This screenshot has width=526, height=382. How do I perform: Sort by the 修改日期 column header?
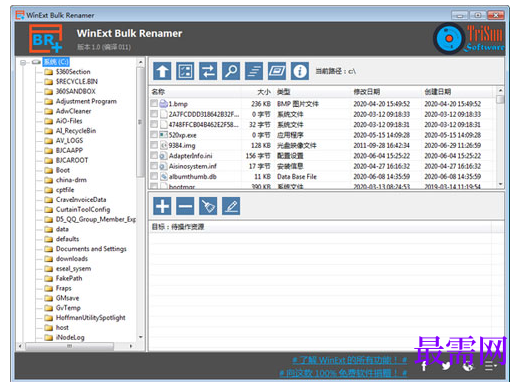coord(367,92)
